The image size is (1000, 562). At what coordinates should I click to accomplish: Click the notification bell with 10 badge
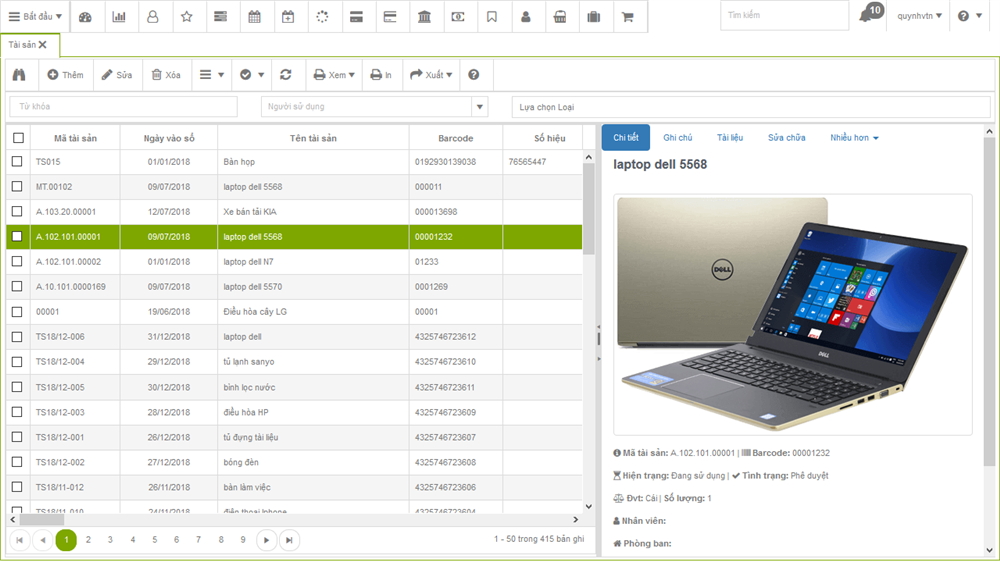tap(871, 13)
